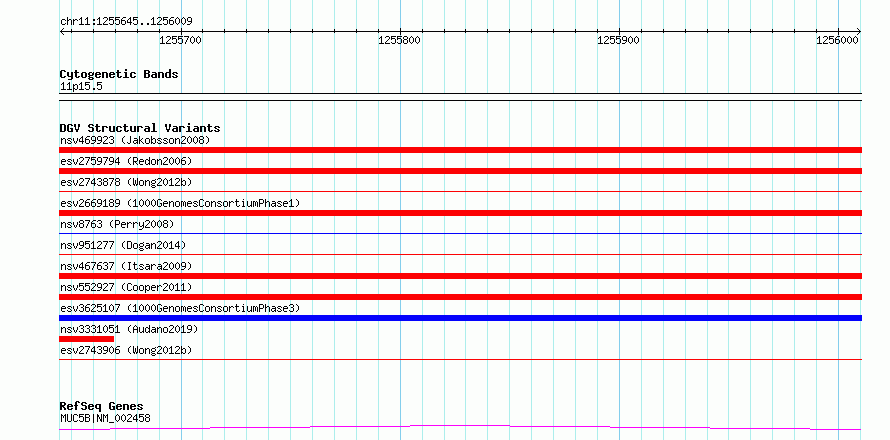The height and width of the screenshot is (440, 890).
Task: Open the RefSeq Genes track title
Action: pyautogui.click(x=101, y=407)
